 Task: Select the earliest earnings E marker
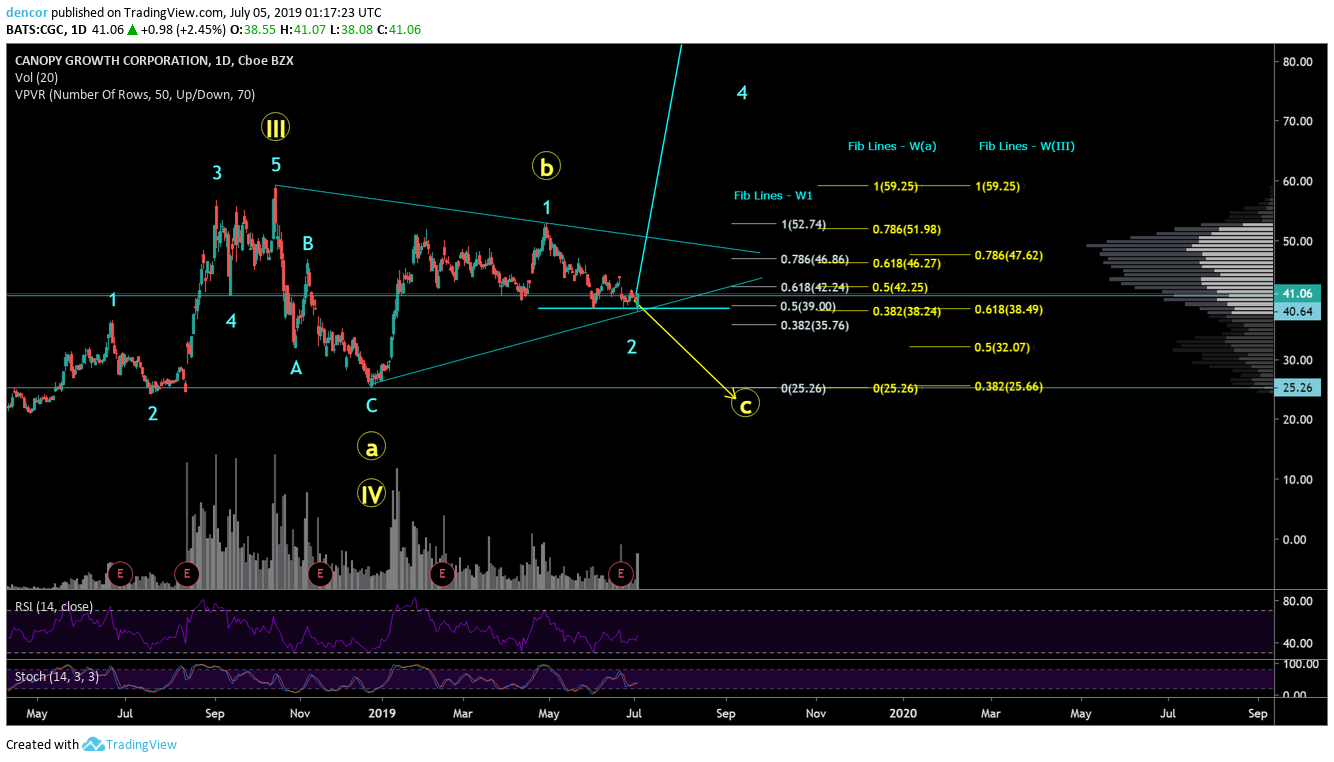(120, 573)
